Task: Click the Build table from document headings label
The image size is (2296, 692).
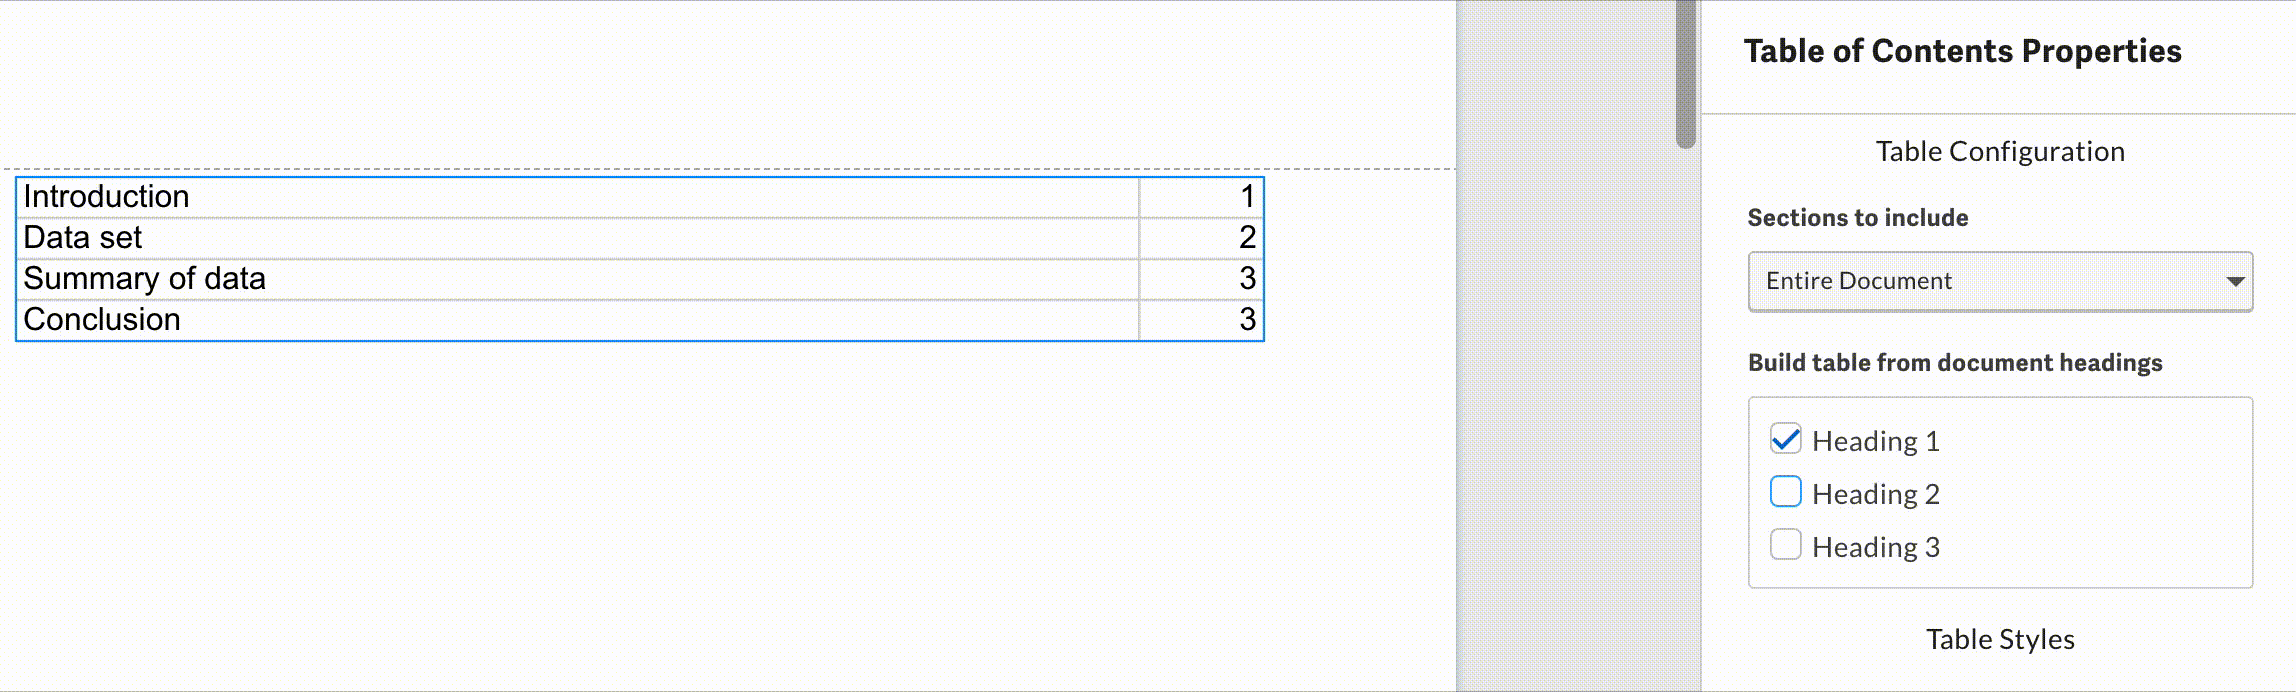Action: (1954, 363)
